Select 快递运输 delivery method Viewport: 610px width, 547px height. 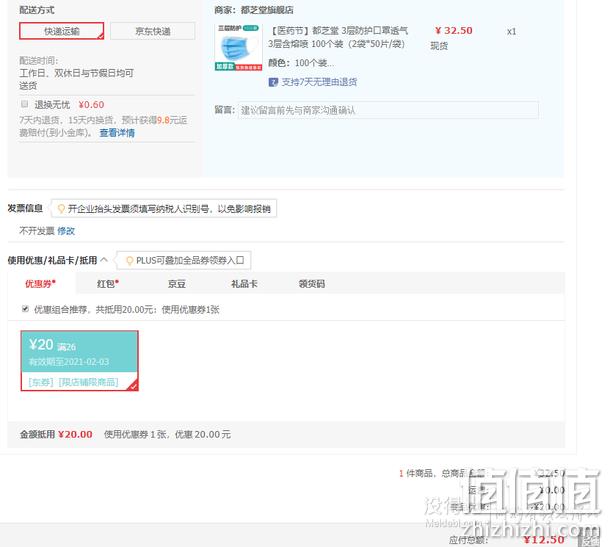click(61, 31)
